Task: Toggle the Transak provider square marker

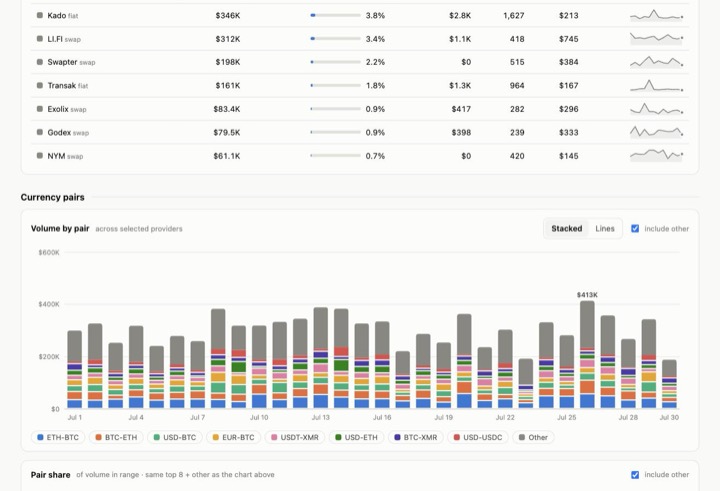Action: 40,85
